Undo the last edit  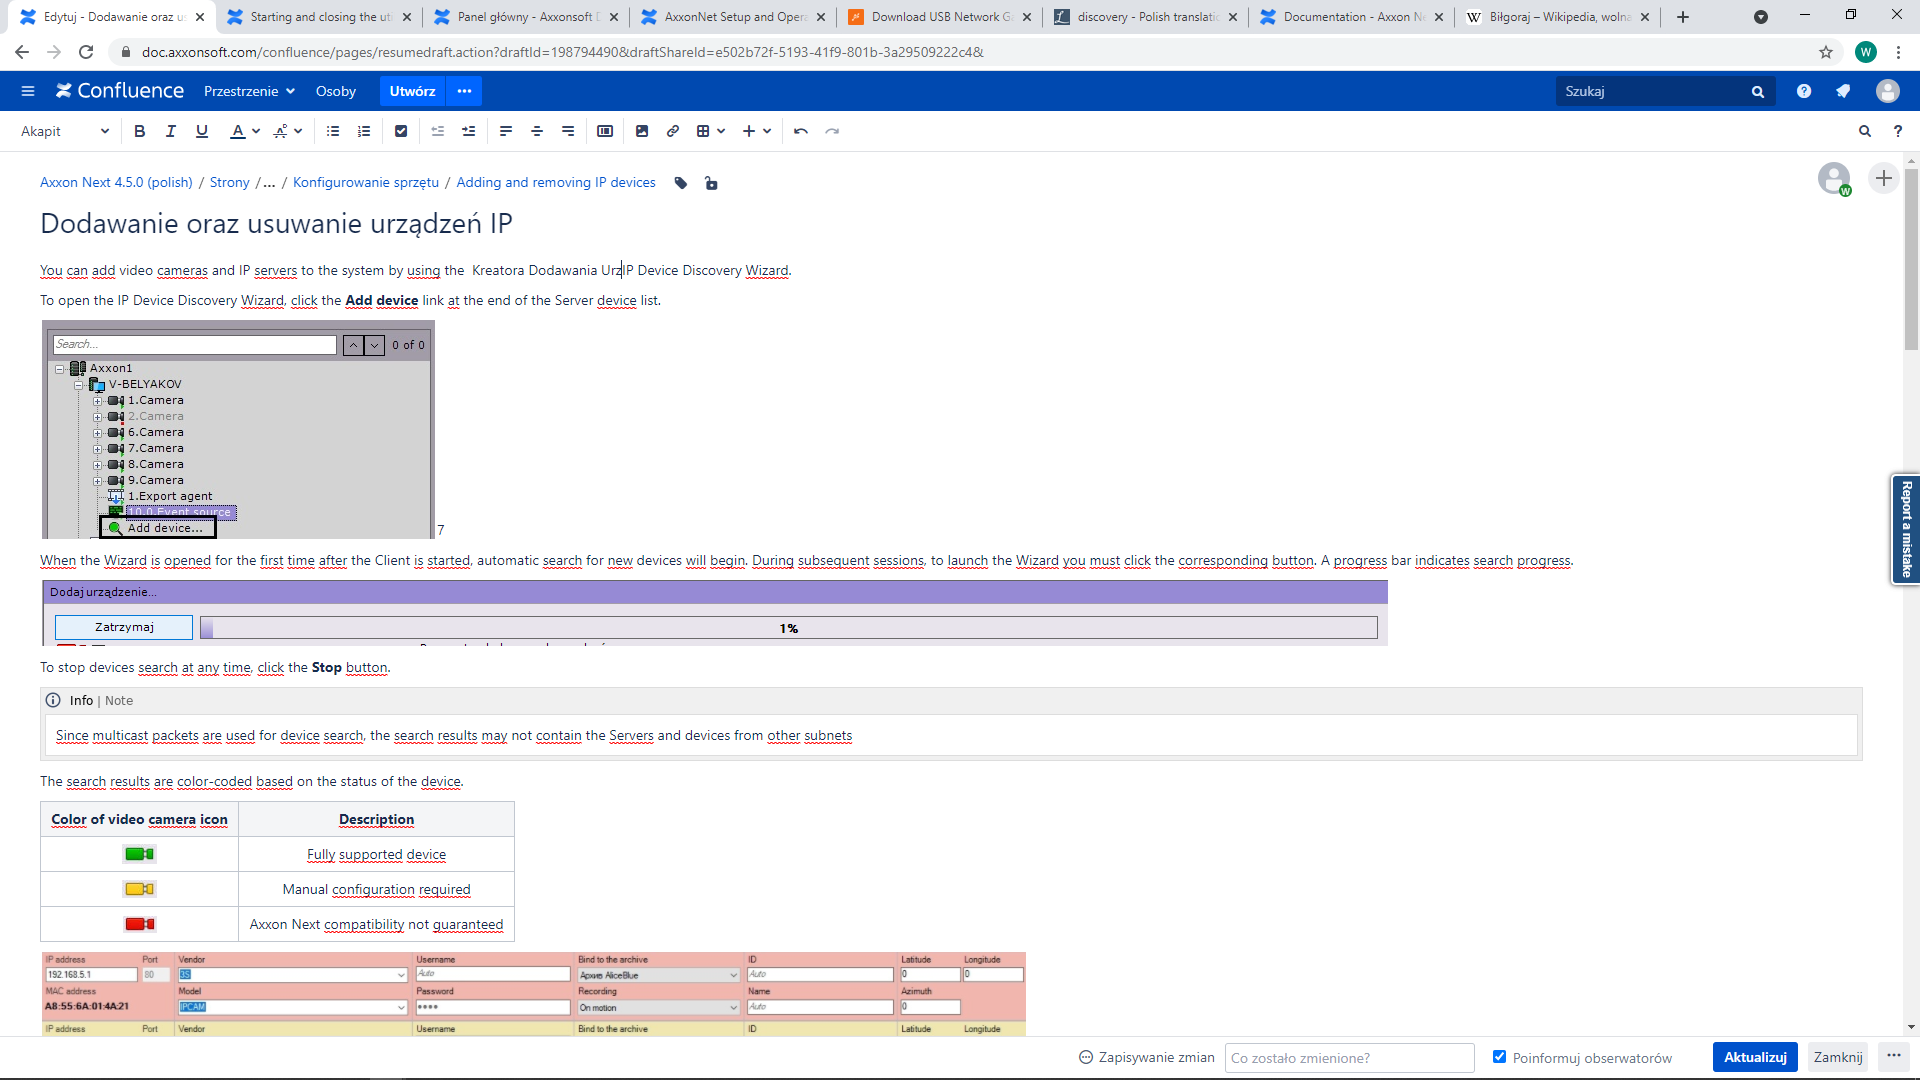tap(801, 131)
